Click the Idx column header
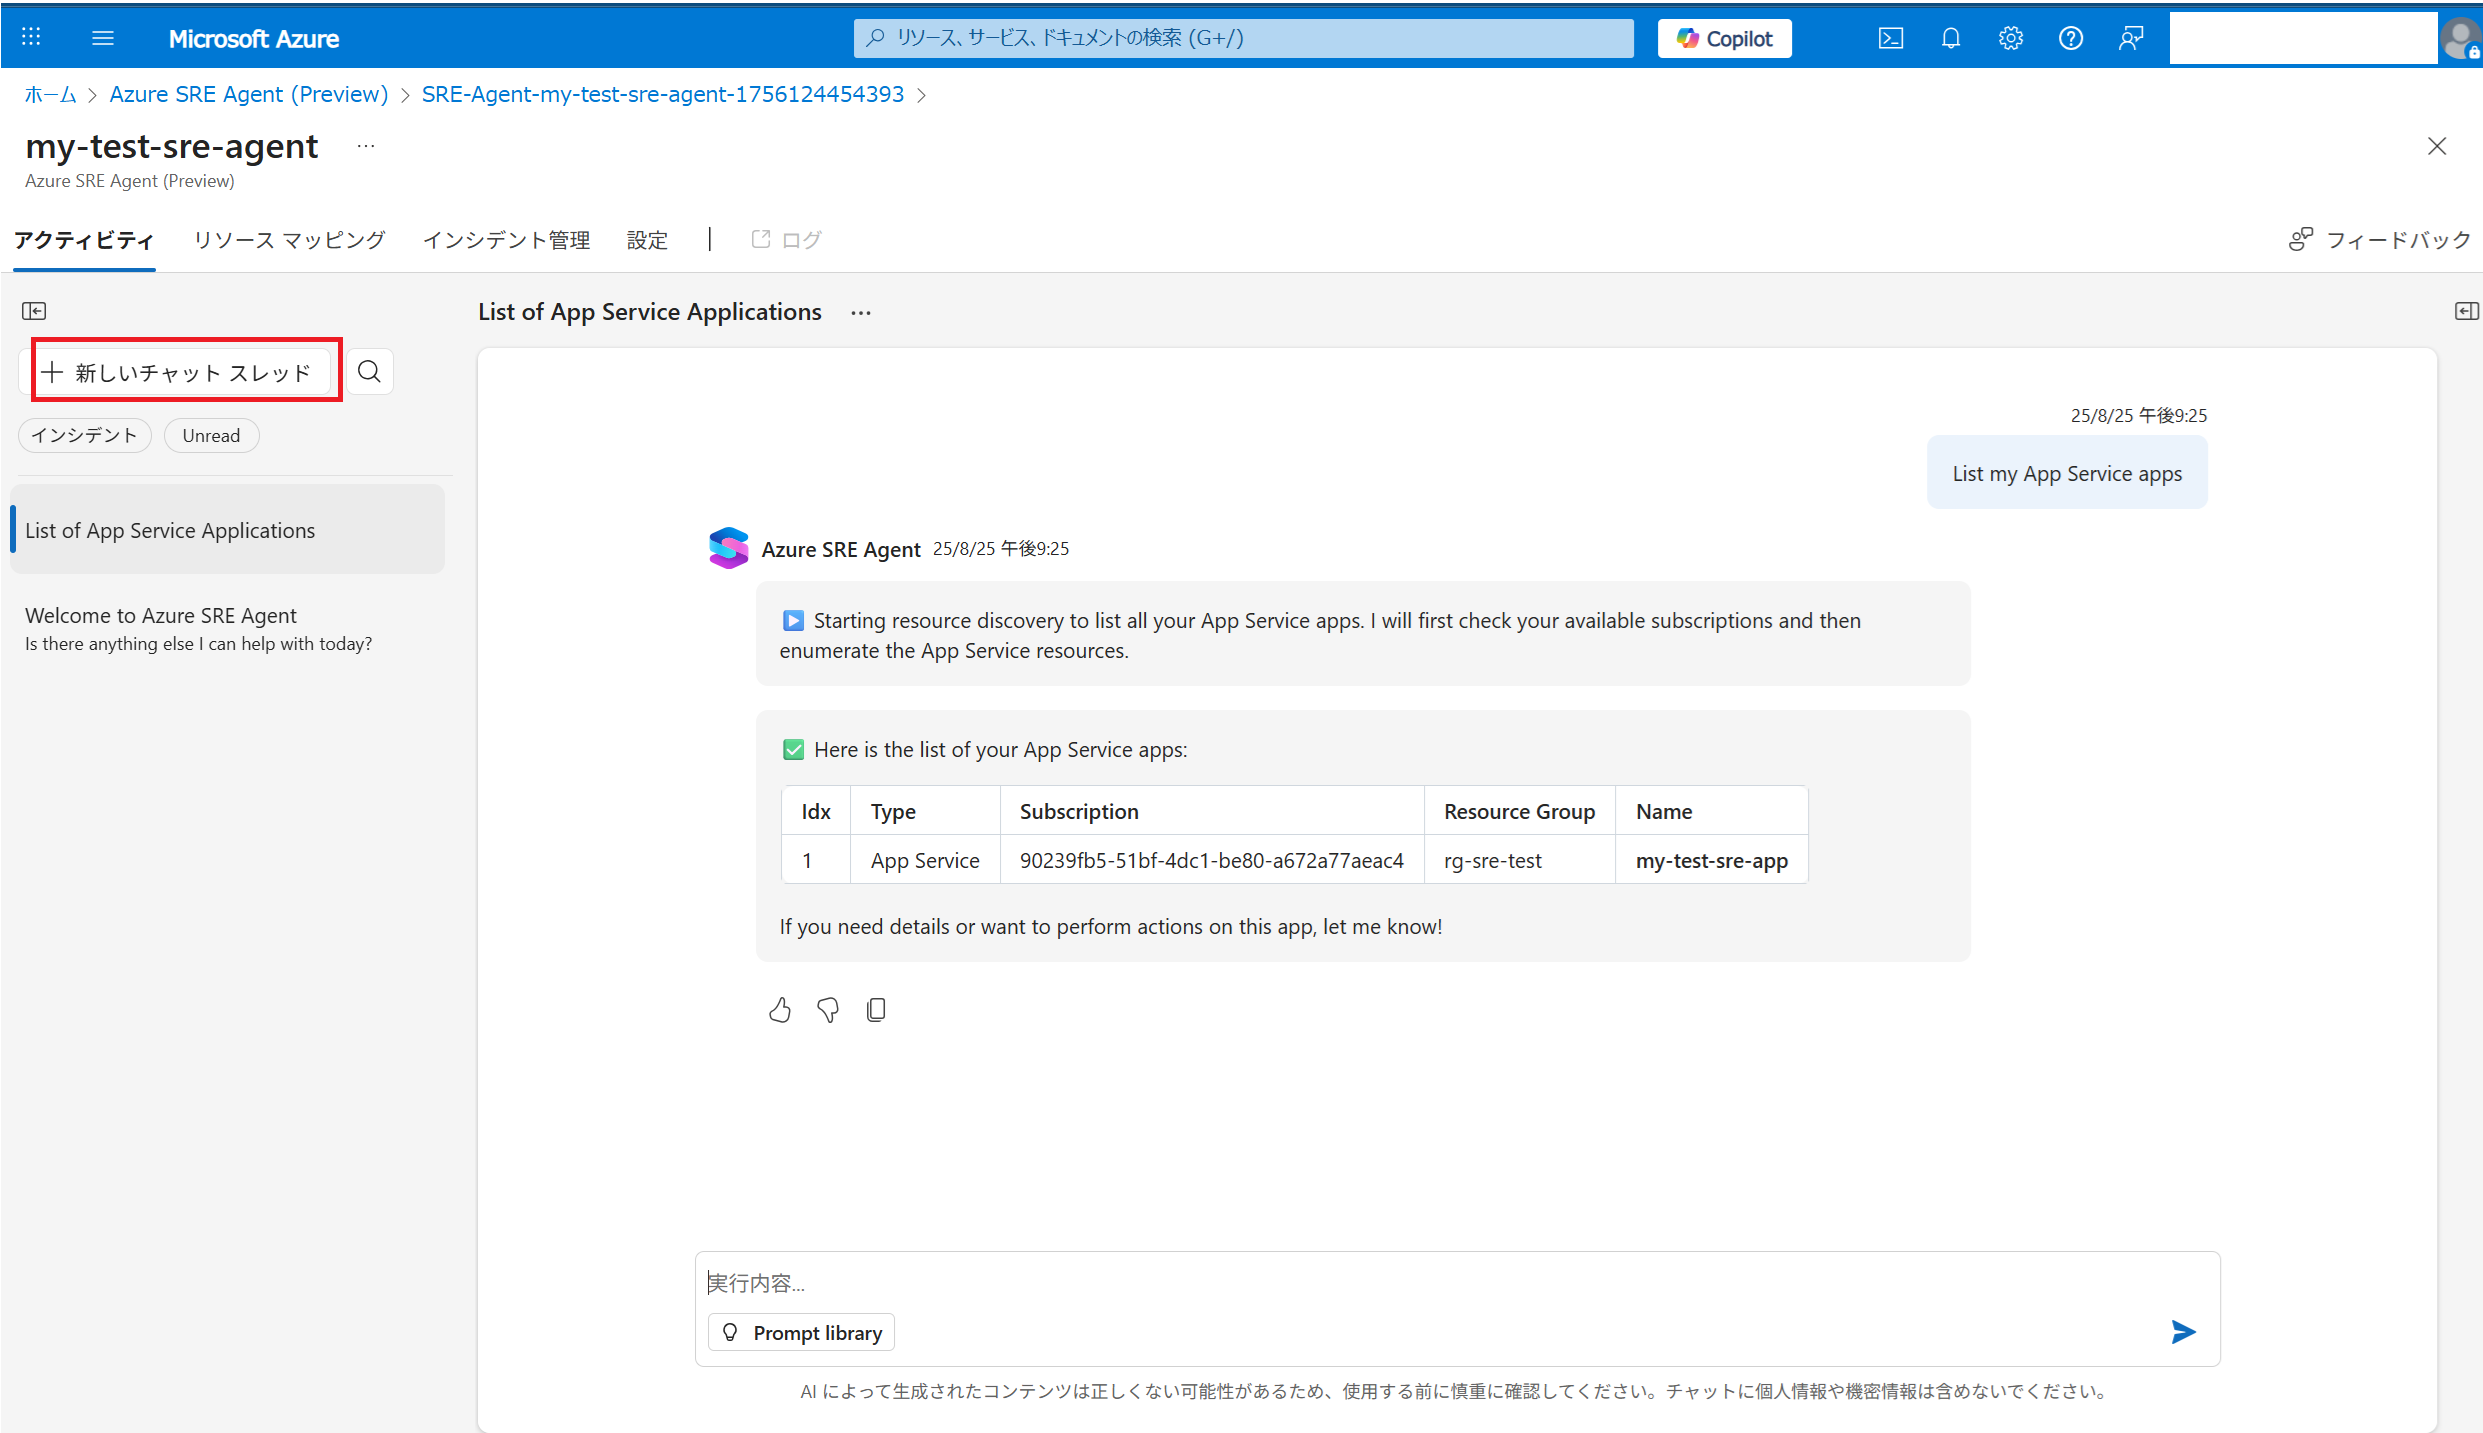Viewport: 2483px width, 1433px height. point(816,811)
